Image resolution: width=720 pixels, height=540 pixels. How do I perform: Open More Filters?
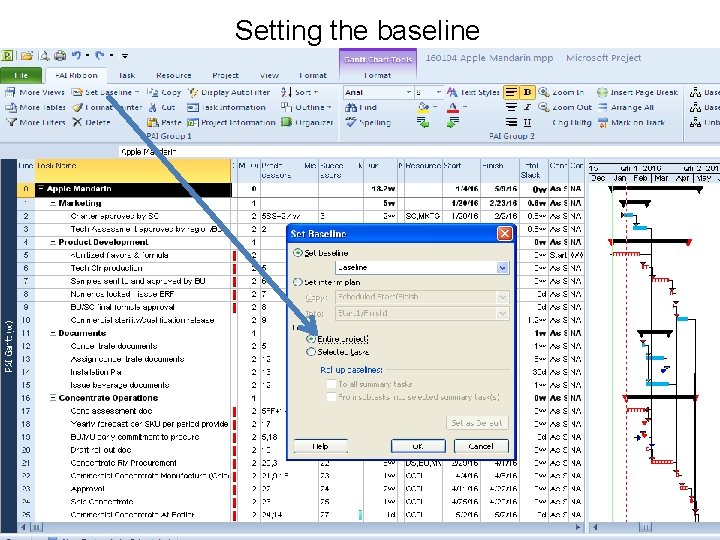[x=35, y=123]
